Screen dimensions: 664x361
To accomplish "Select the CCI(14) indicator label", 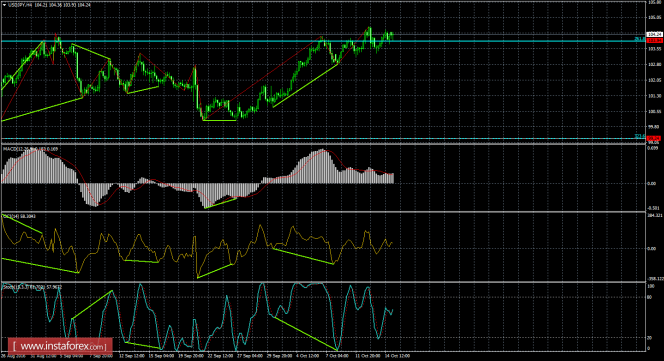I will (19, 216).
